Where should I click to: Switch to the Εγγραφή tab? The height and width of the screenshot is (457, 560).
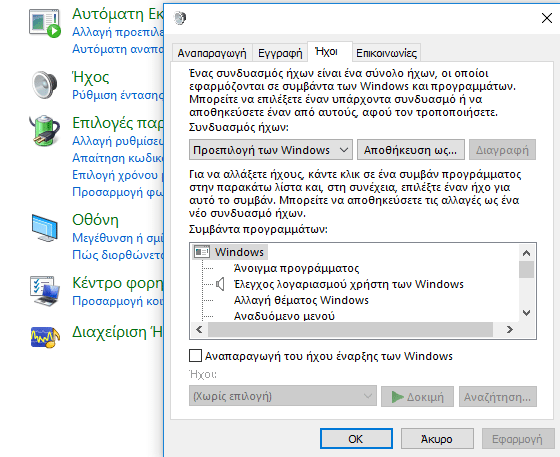280,53
